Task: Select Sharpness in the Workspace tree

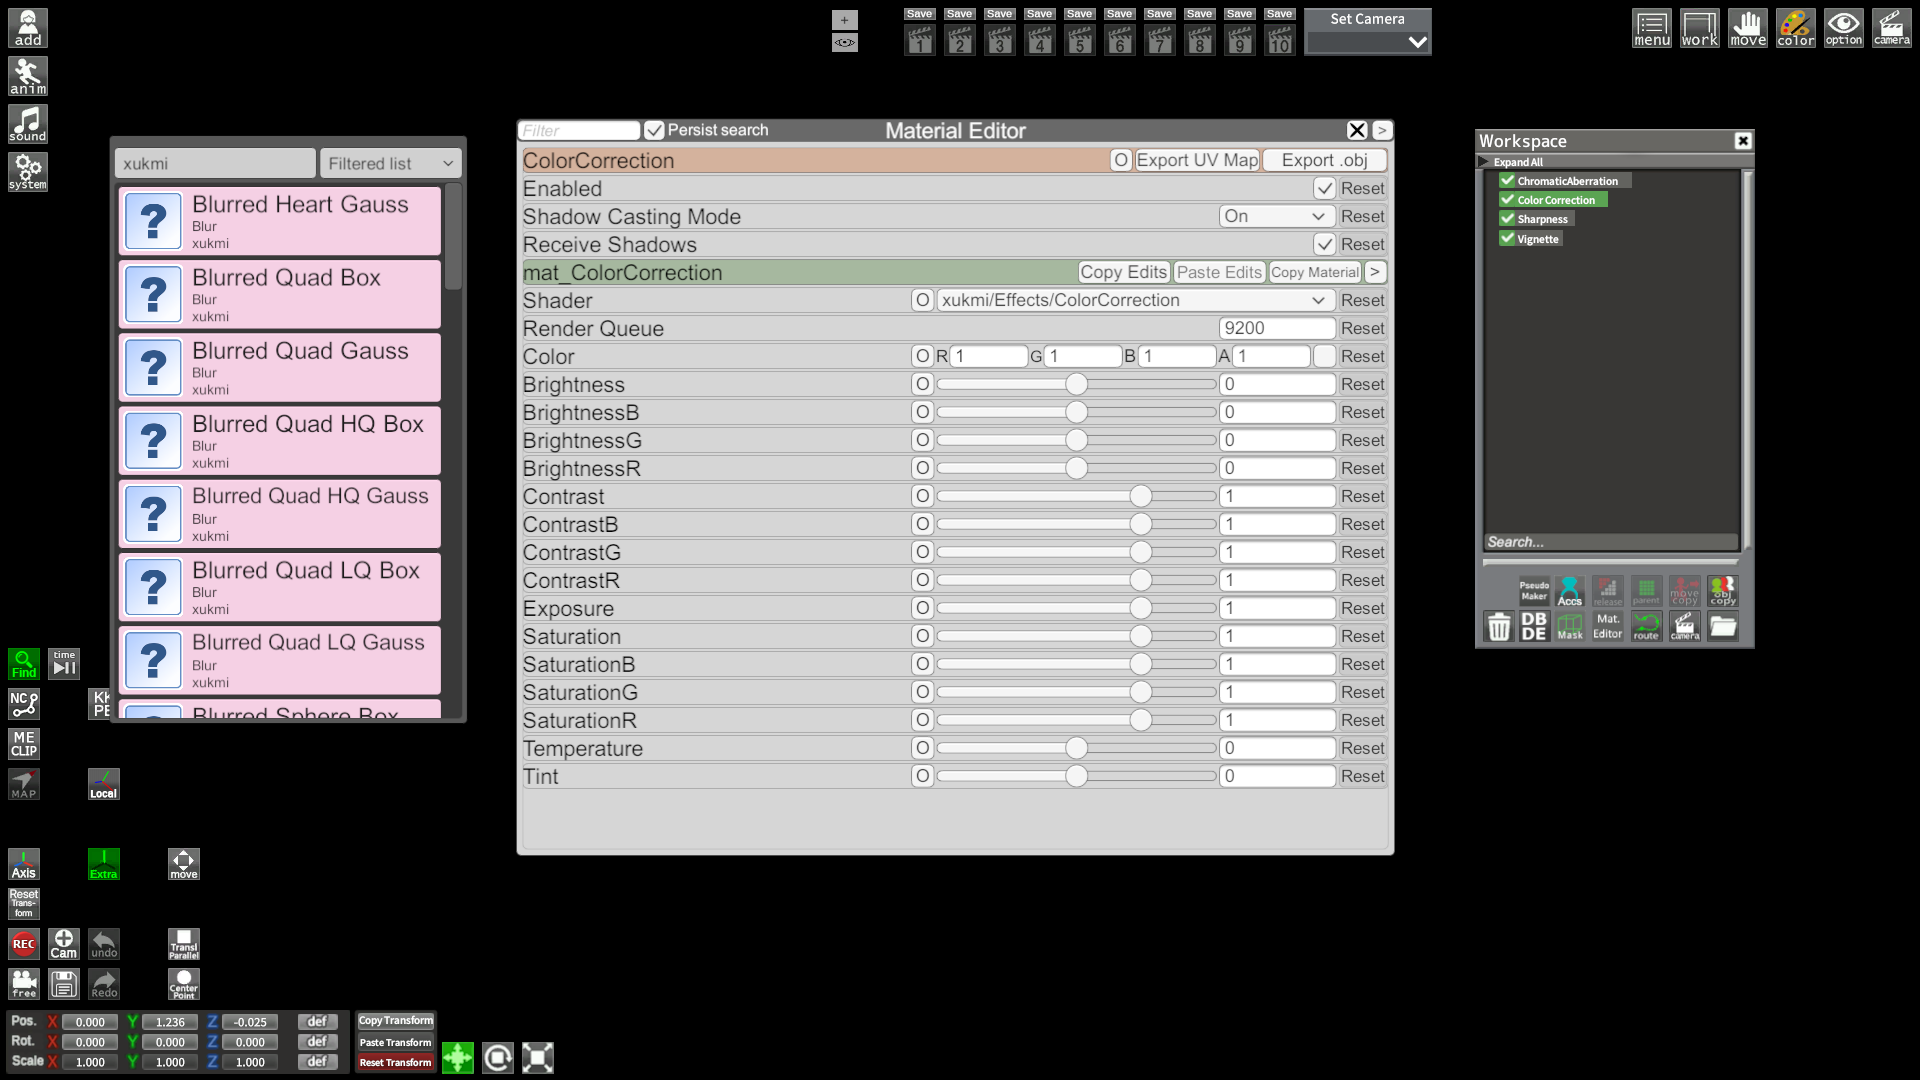Action: (1542, 219)
